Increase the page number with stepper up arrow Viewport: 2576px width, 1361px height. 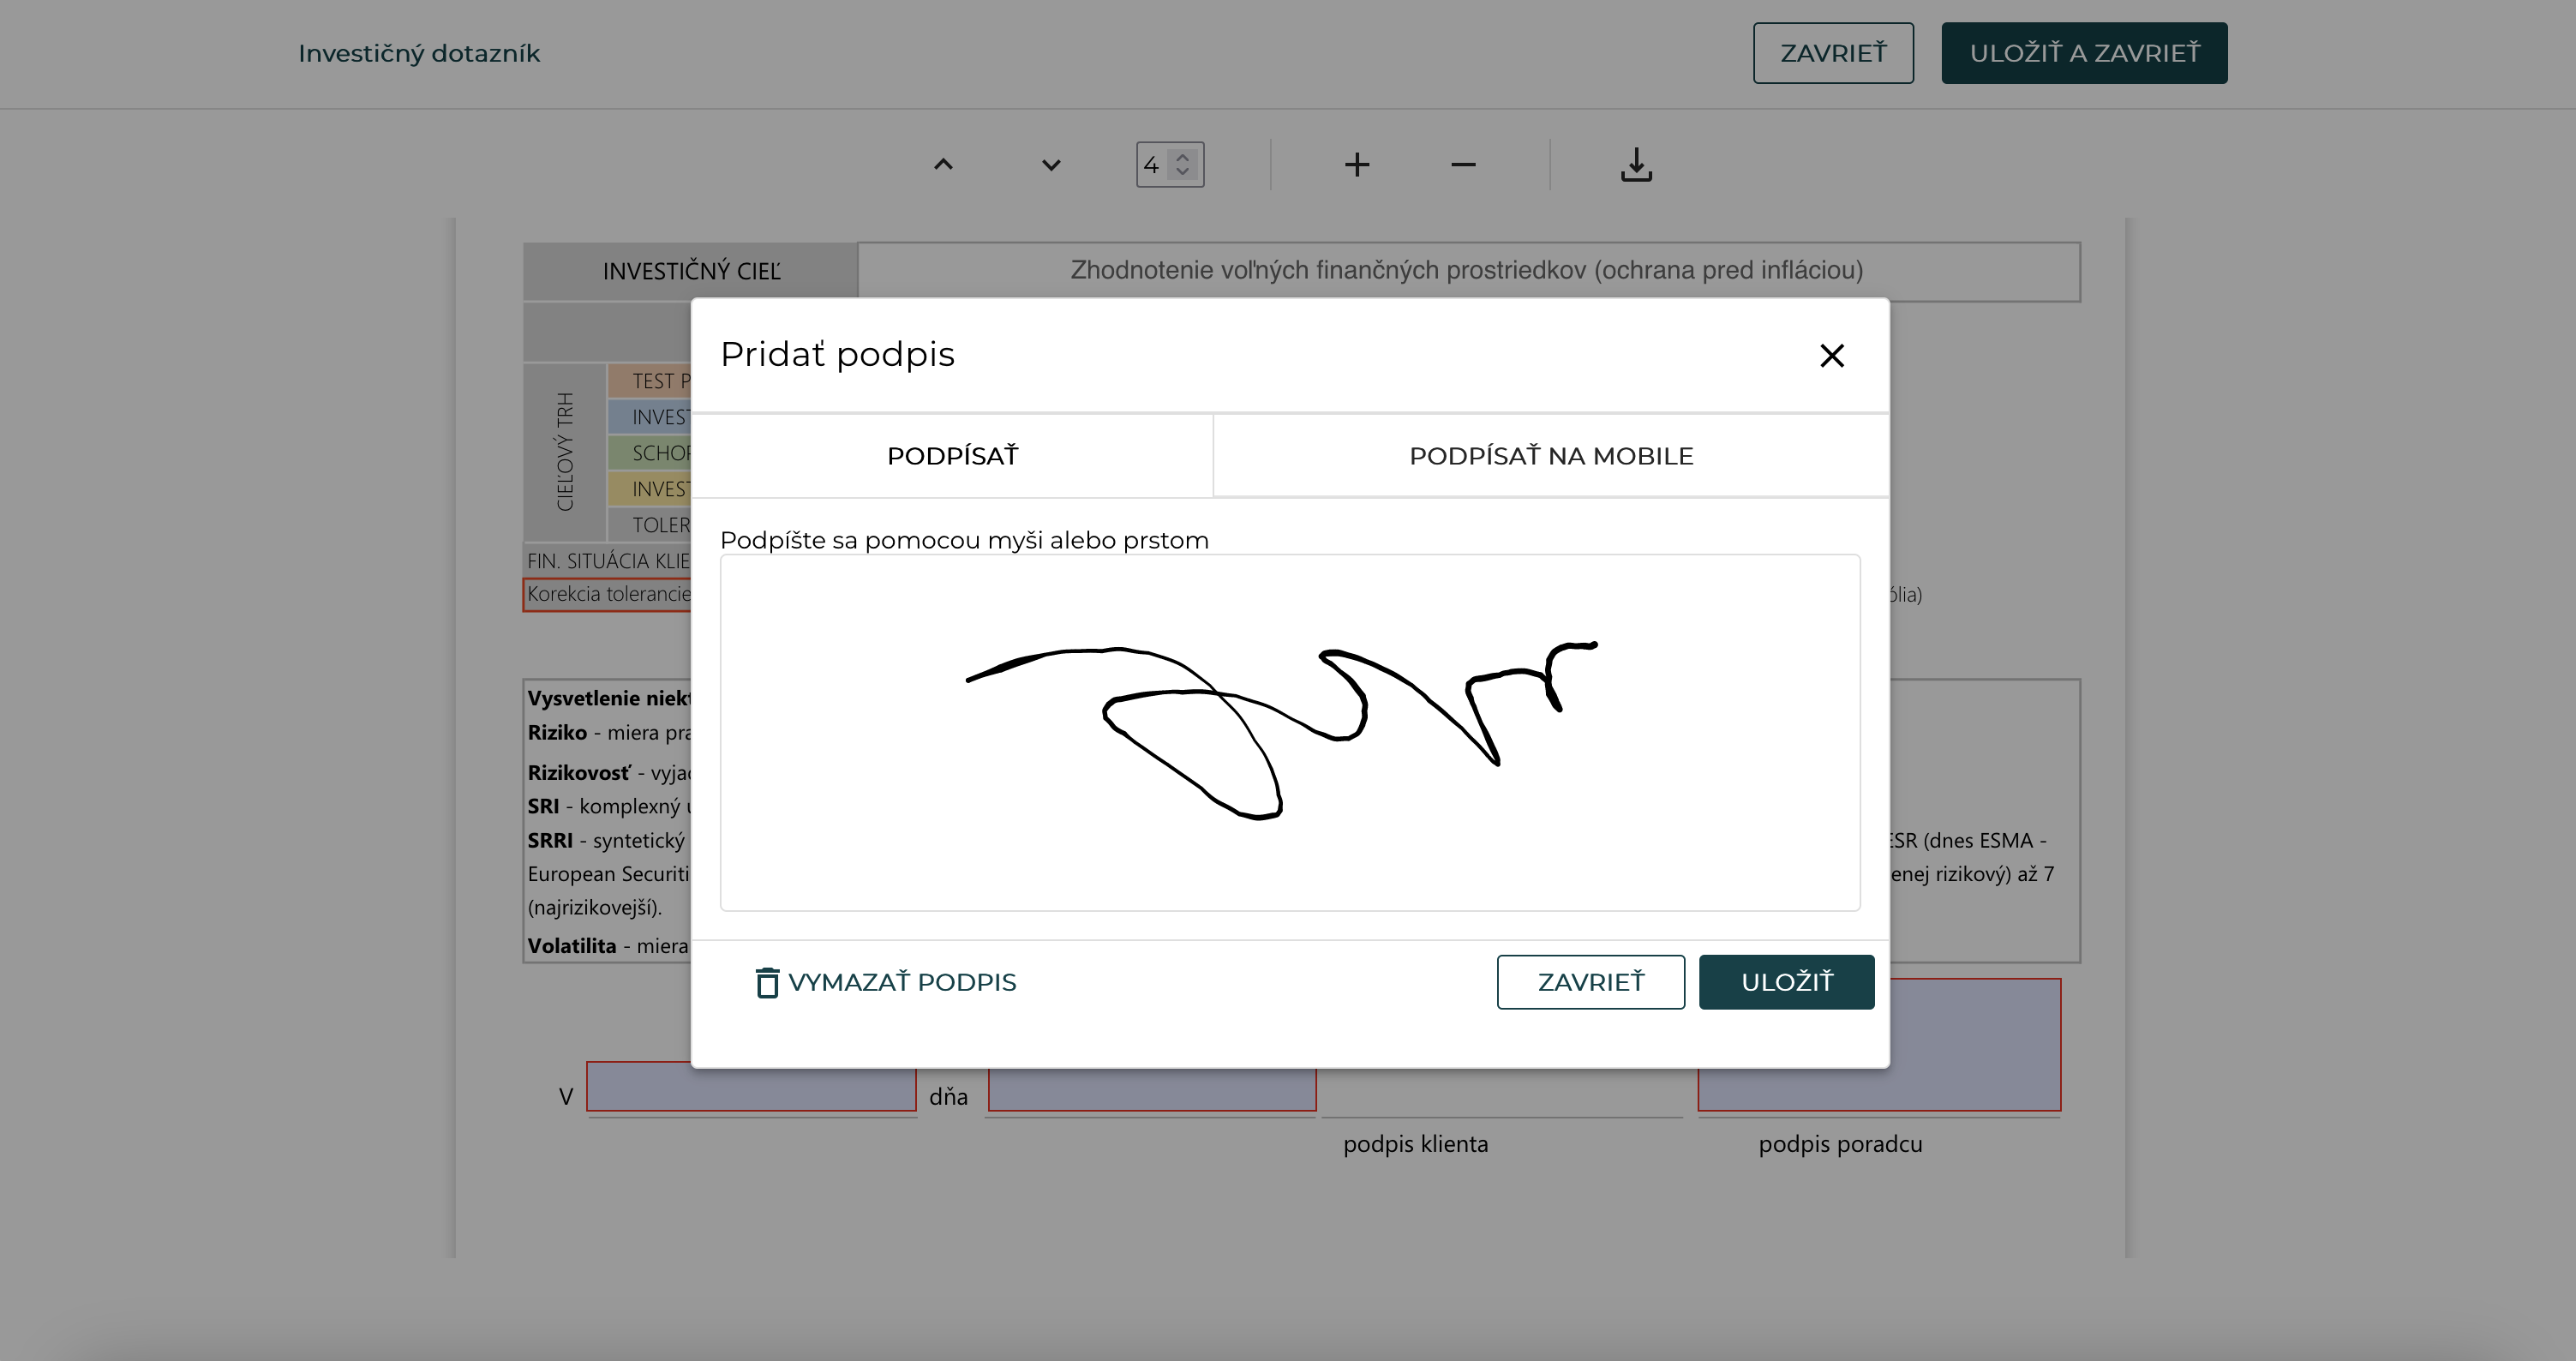[x=1183, y=156]
